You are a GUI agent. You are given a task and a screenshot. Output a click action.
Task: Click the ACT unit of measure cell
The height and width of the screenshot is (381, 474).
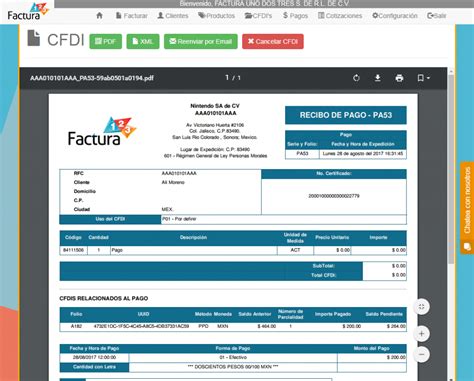(x=295, y=250)
